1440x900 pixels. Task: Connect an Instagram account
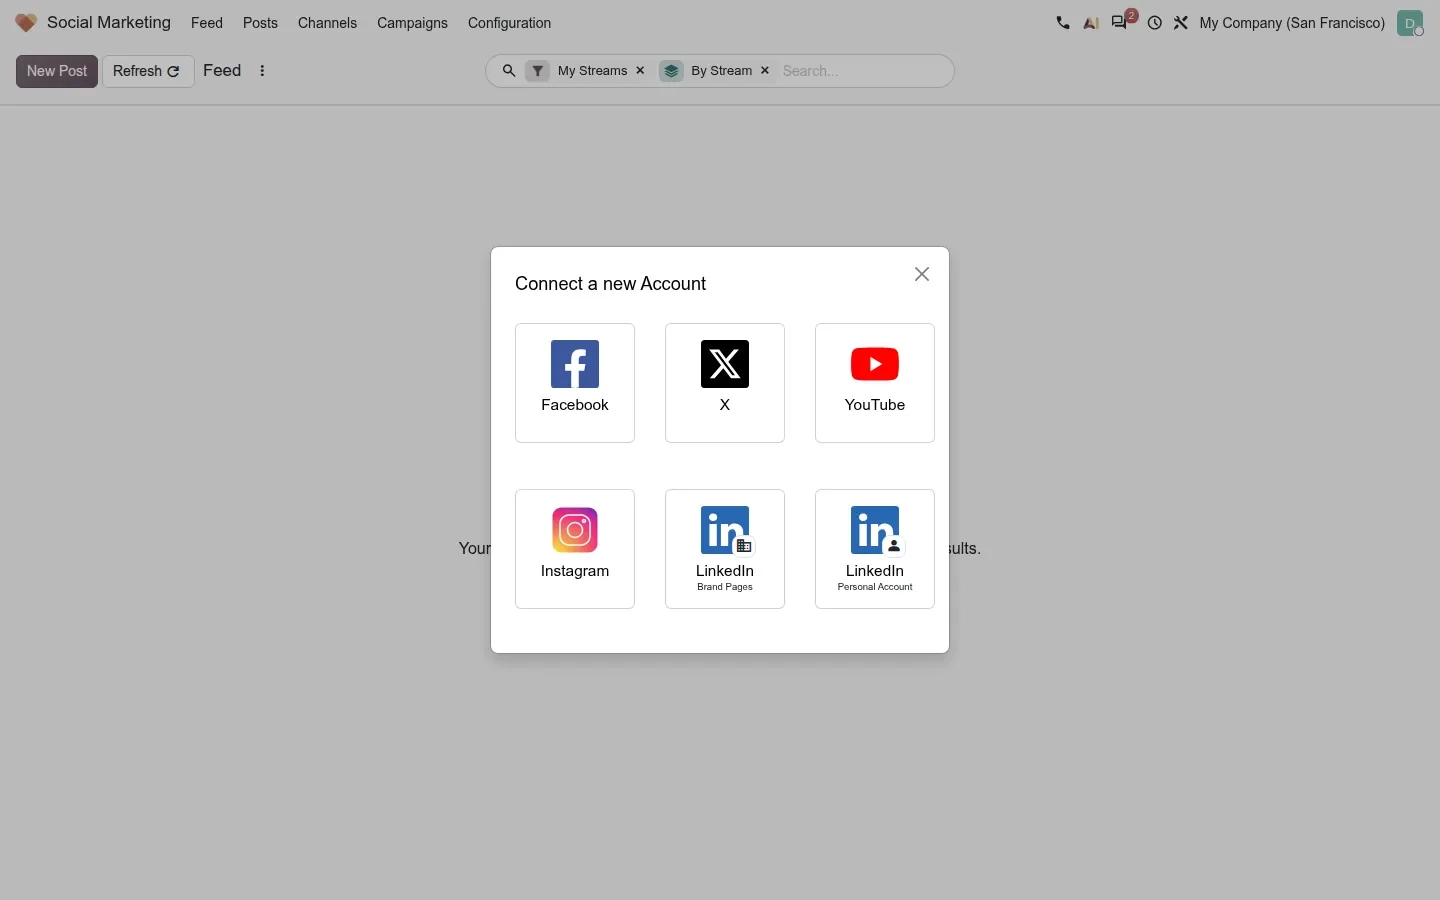(575, 549)
